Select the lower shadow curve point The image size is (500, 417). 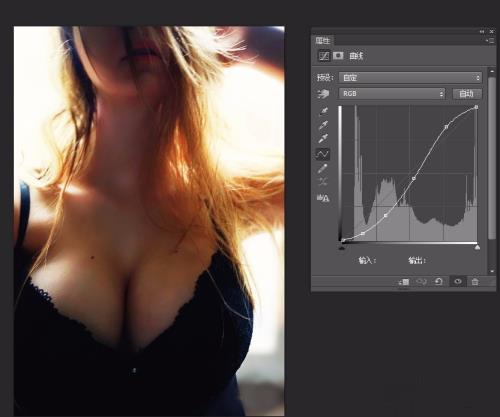coord(386,216)
